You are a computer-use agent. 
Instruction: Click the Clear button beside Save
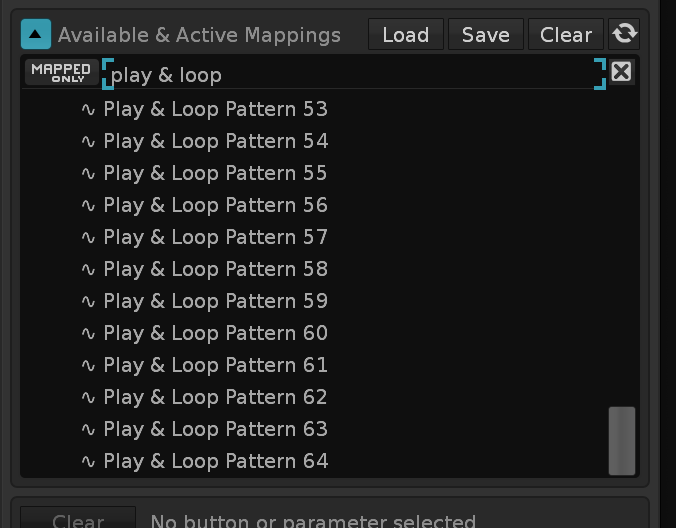(566, 34)
